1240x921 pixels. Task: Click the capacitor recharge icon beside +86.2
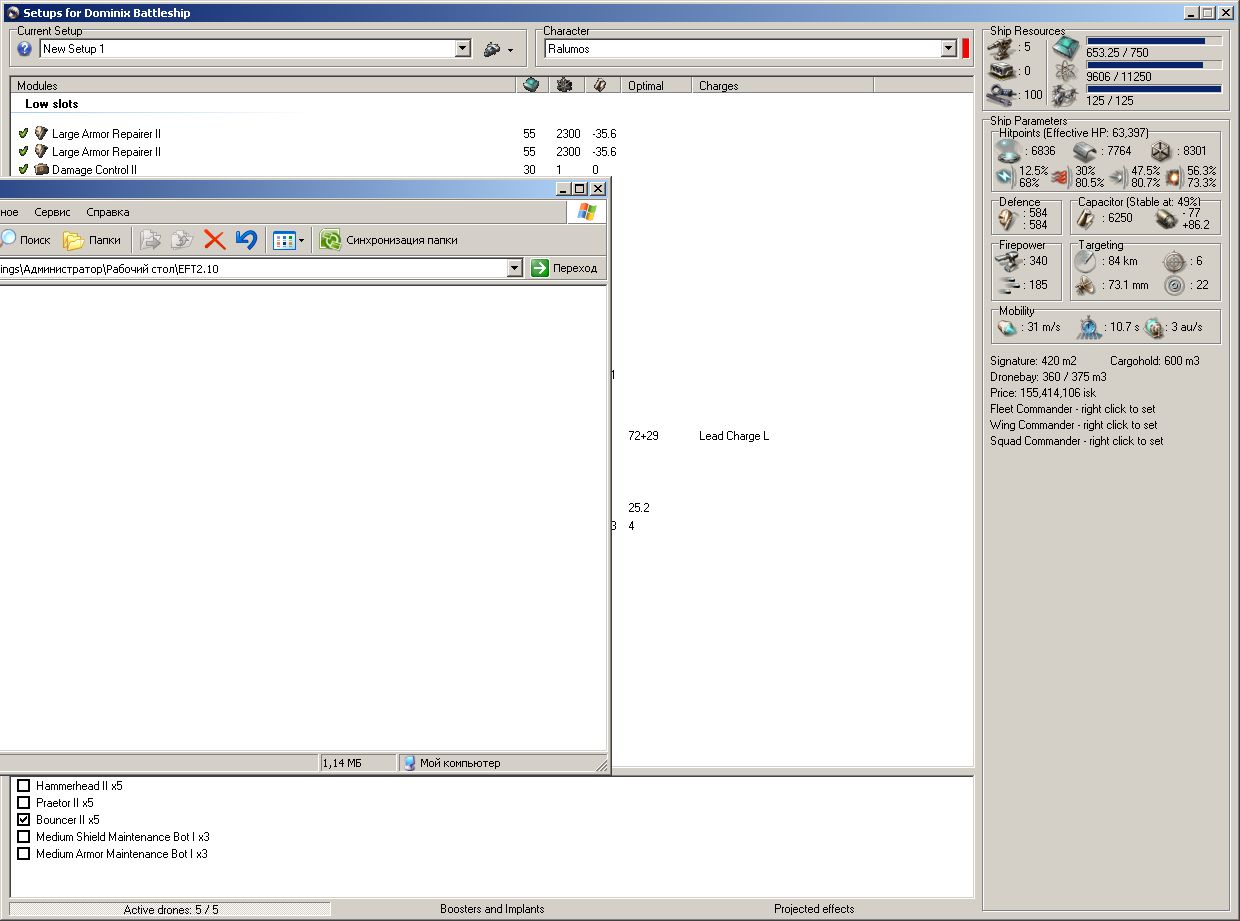1166,219
